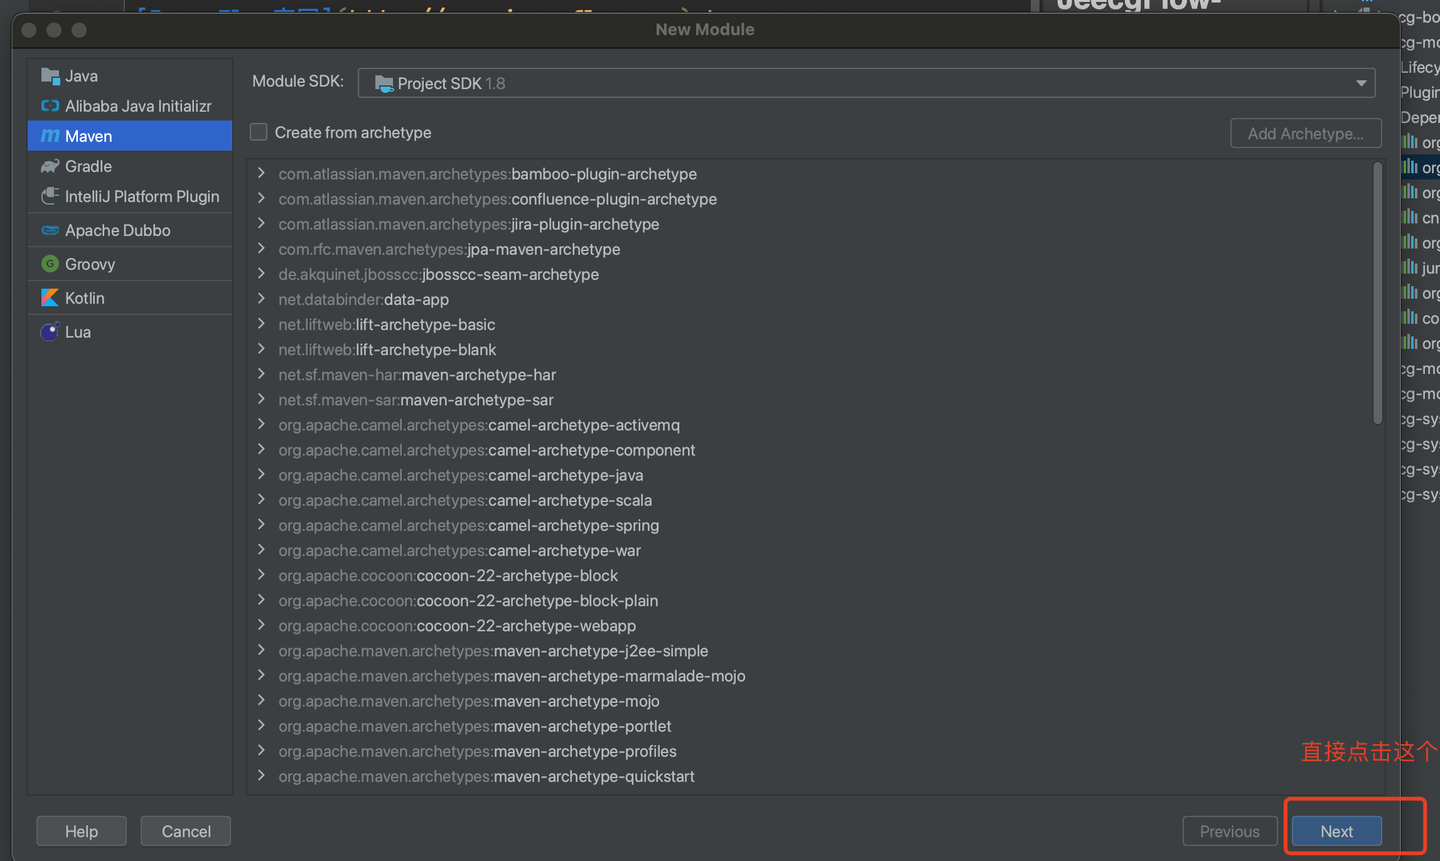Select cocoon-22-archetype-block-plain row
This screenshot has width=1440, height=861.
[810, 600]
